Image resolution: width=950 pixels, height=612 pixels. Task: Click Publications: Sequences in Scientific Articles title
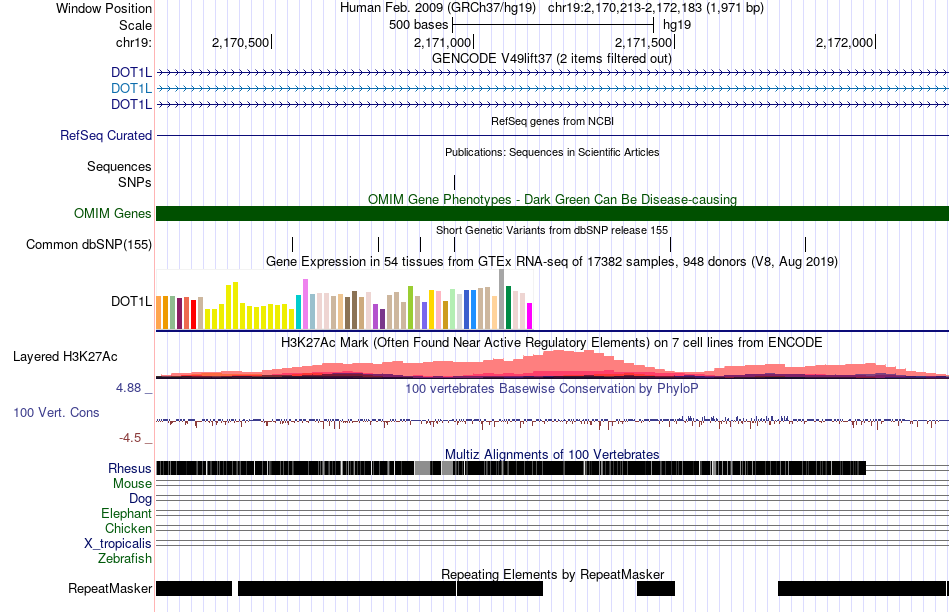[552, 152]
